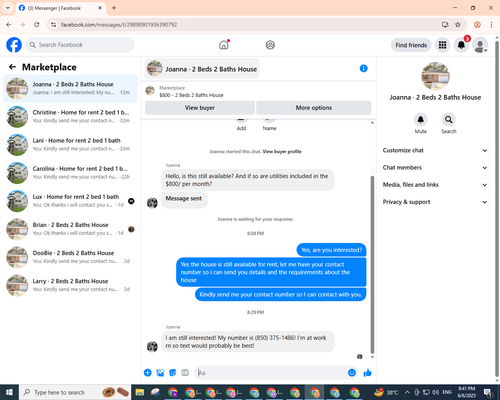Expand the Customize chat section

435,150
